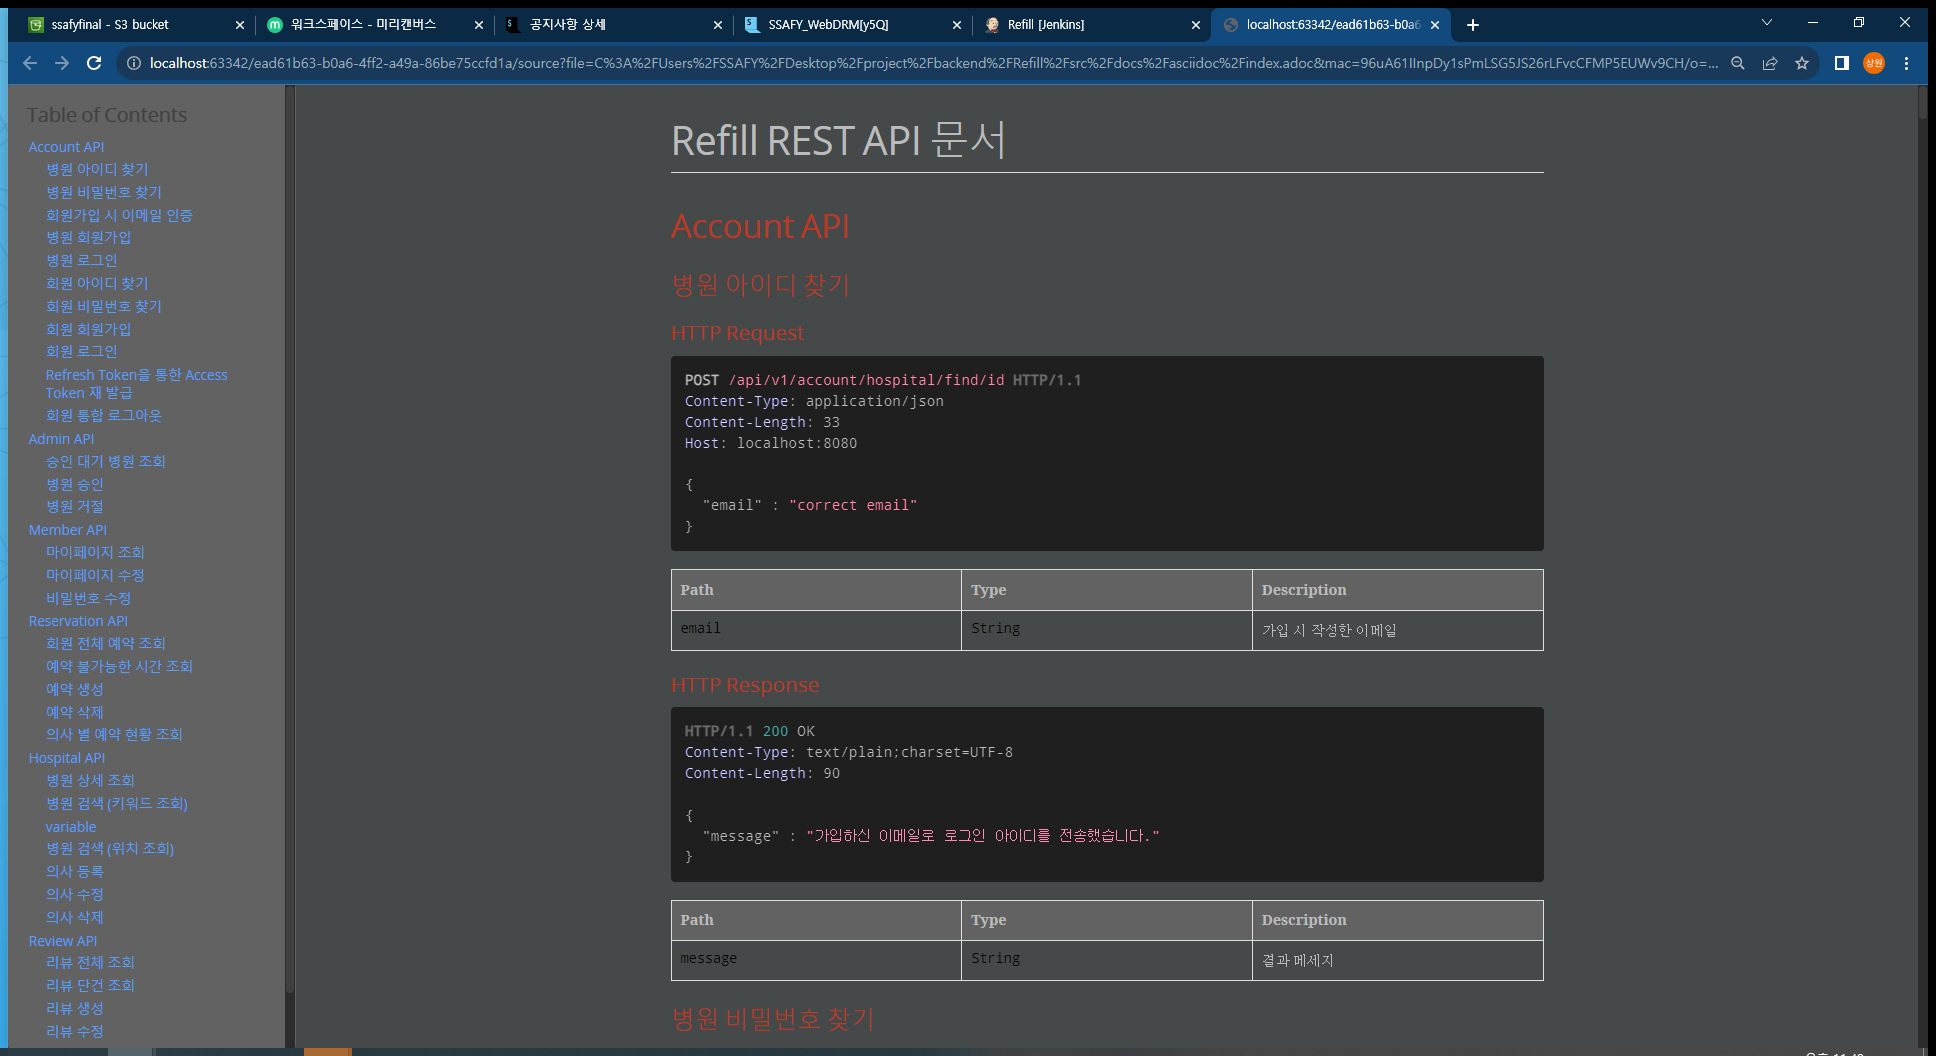The width and height of the screenshot is (1936, 1056).
Task: Close the active localhost:63342 tab
Action: pyautogui.click(x=1435, y=25)
